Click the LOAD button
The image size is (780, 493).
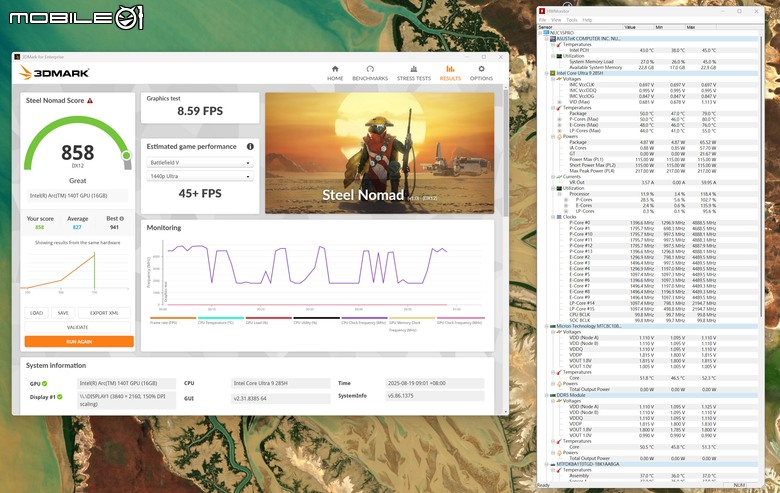point(36,313)
